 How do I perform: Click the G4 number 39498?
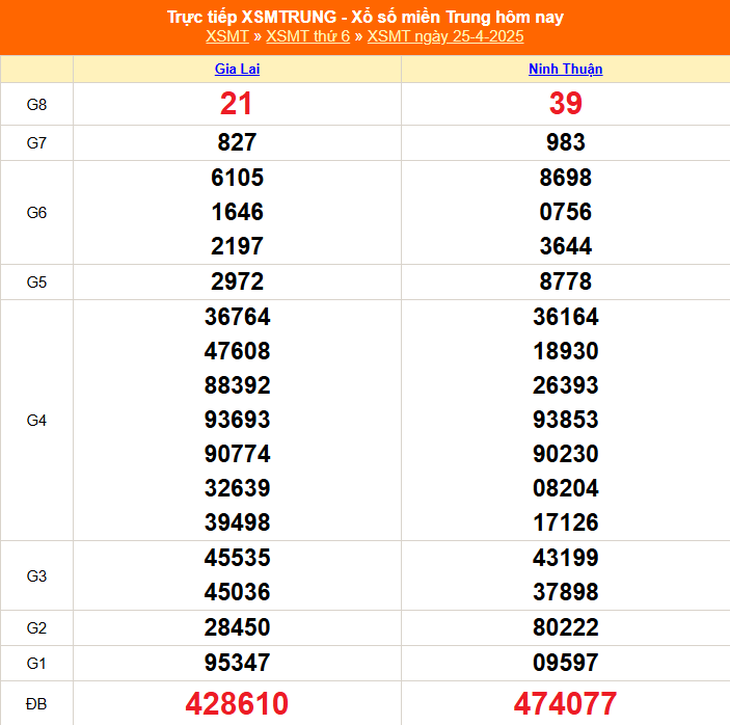pos(237,522)
